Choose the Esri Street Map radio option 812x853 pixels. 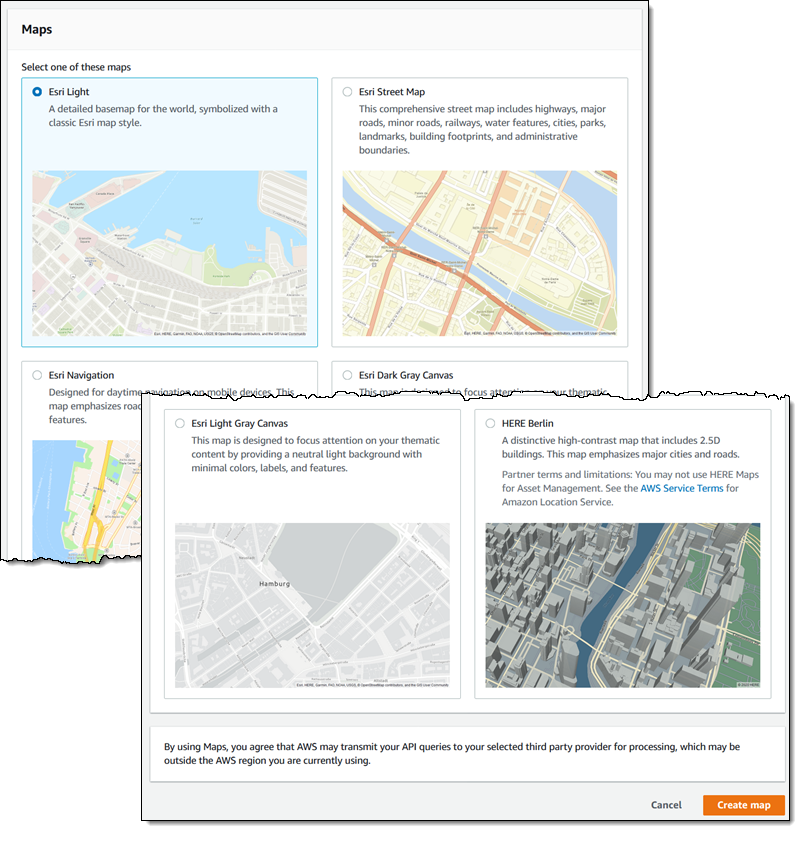347,92
